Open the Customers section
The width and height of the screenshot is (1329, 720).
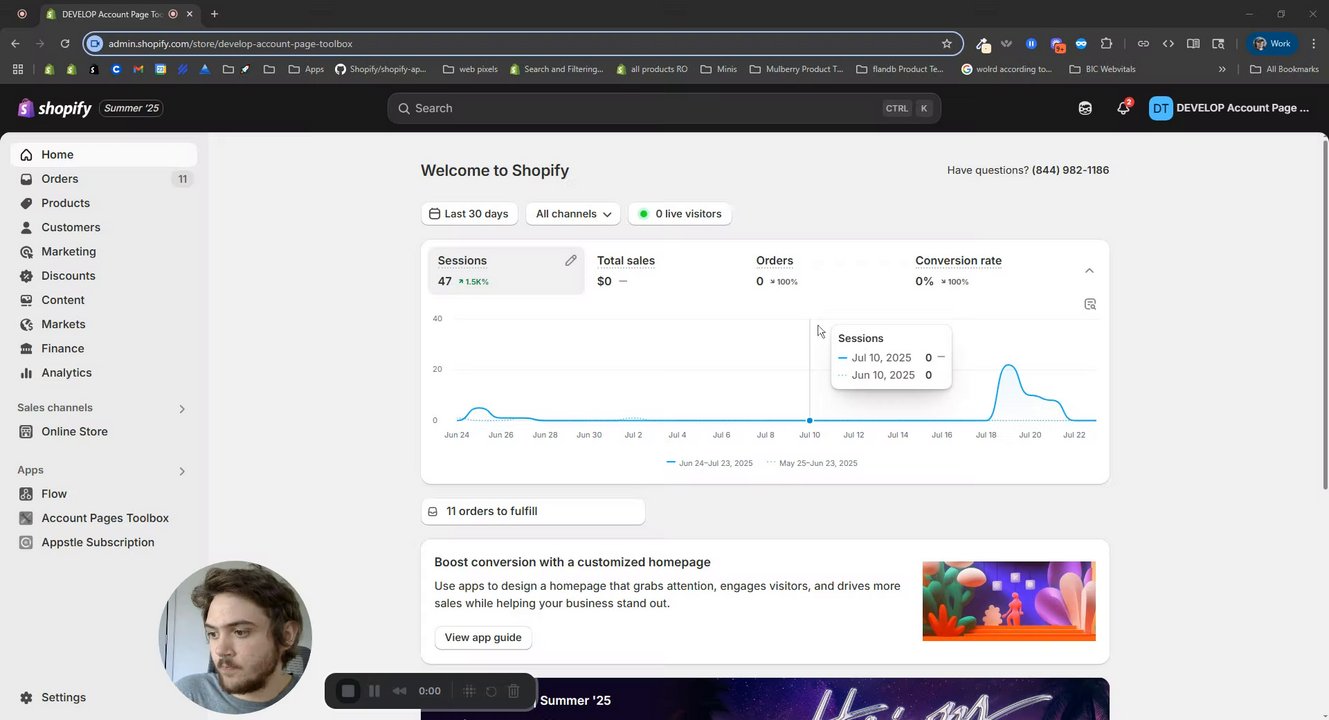pos(103,227)
